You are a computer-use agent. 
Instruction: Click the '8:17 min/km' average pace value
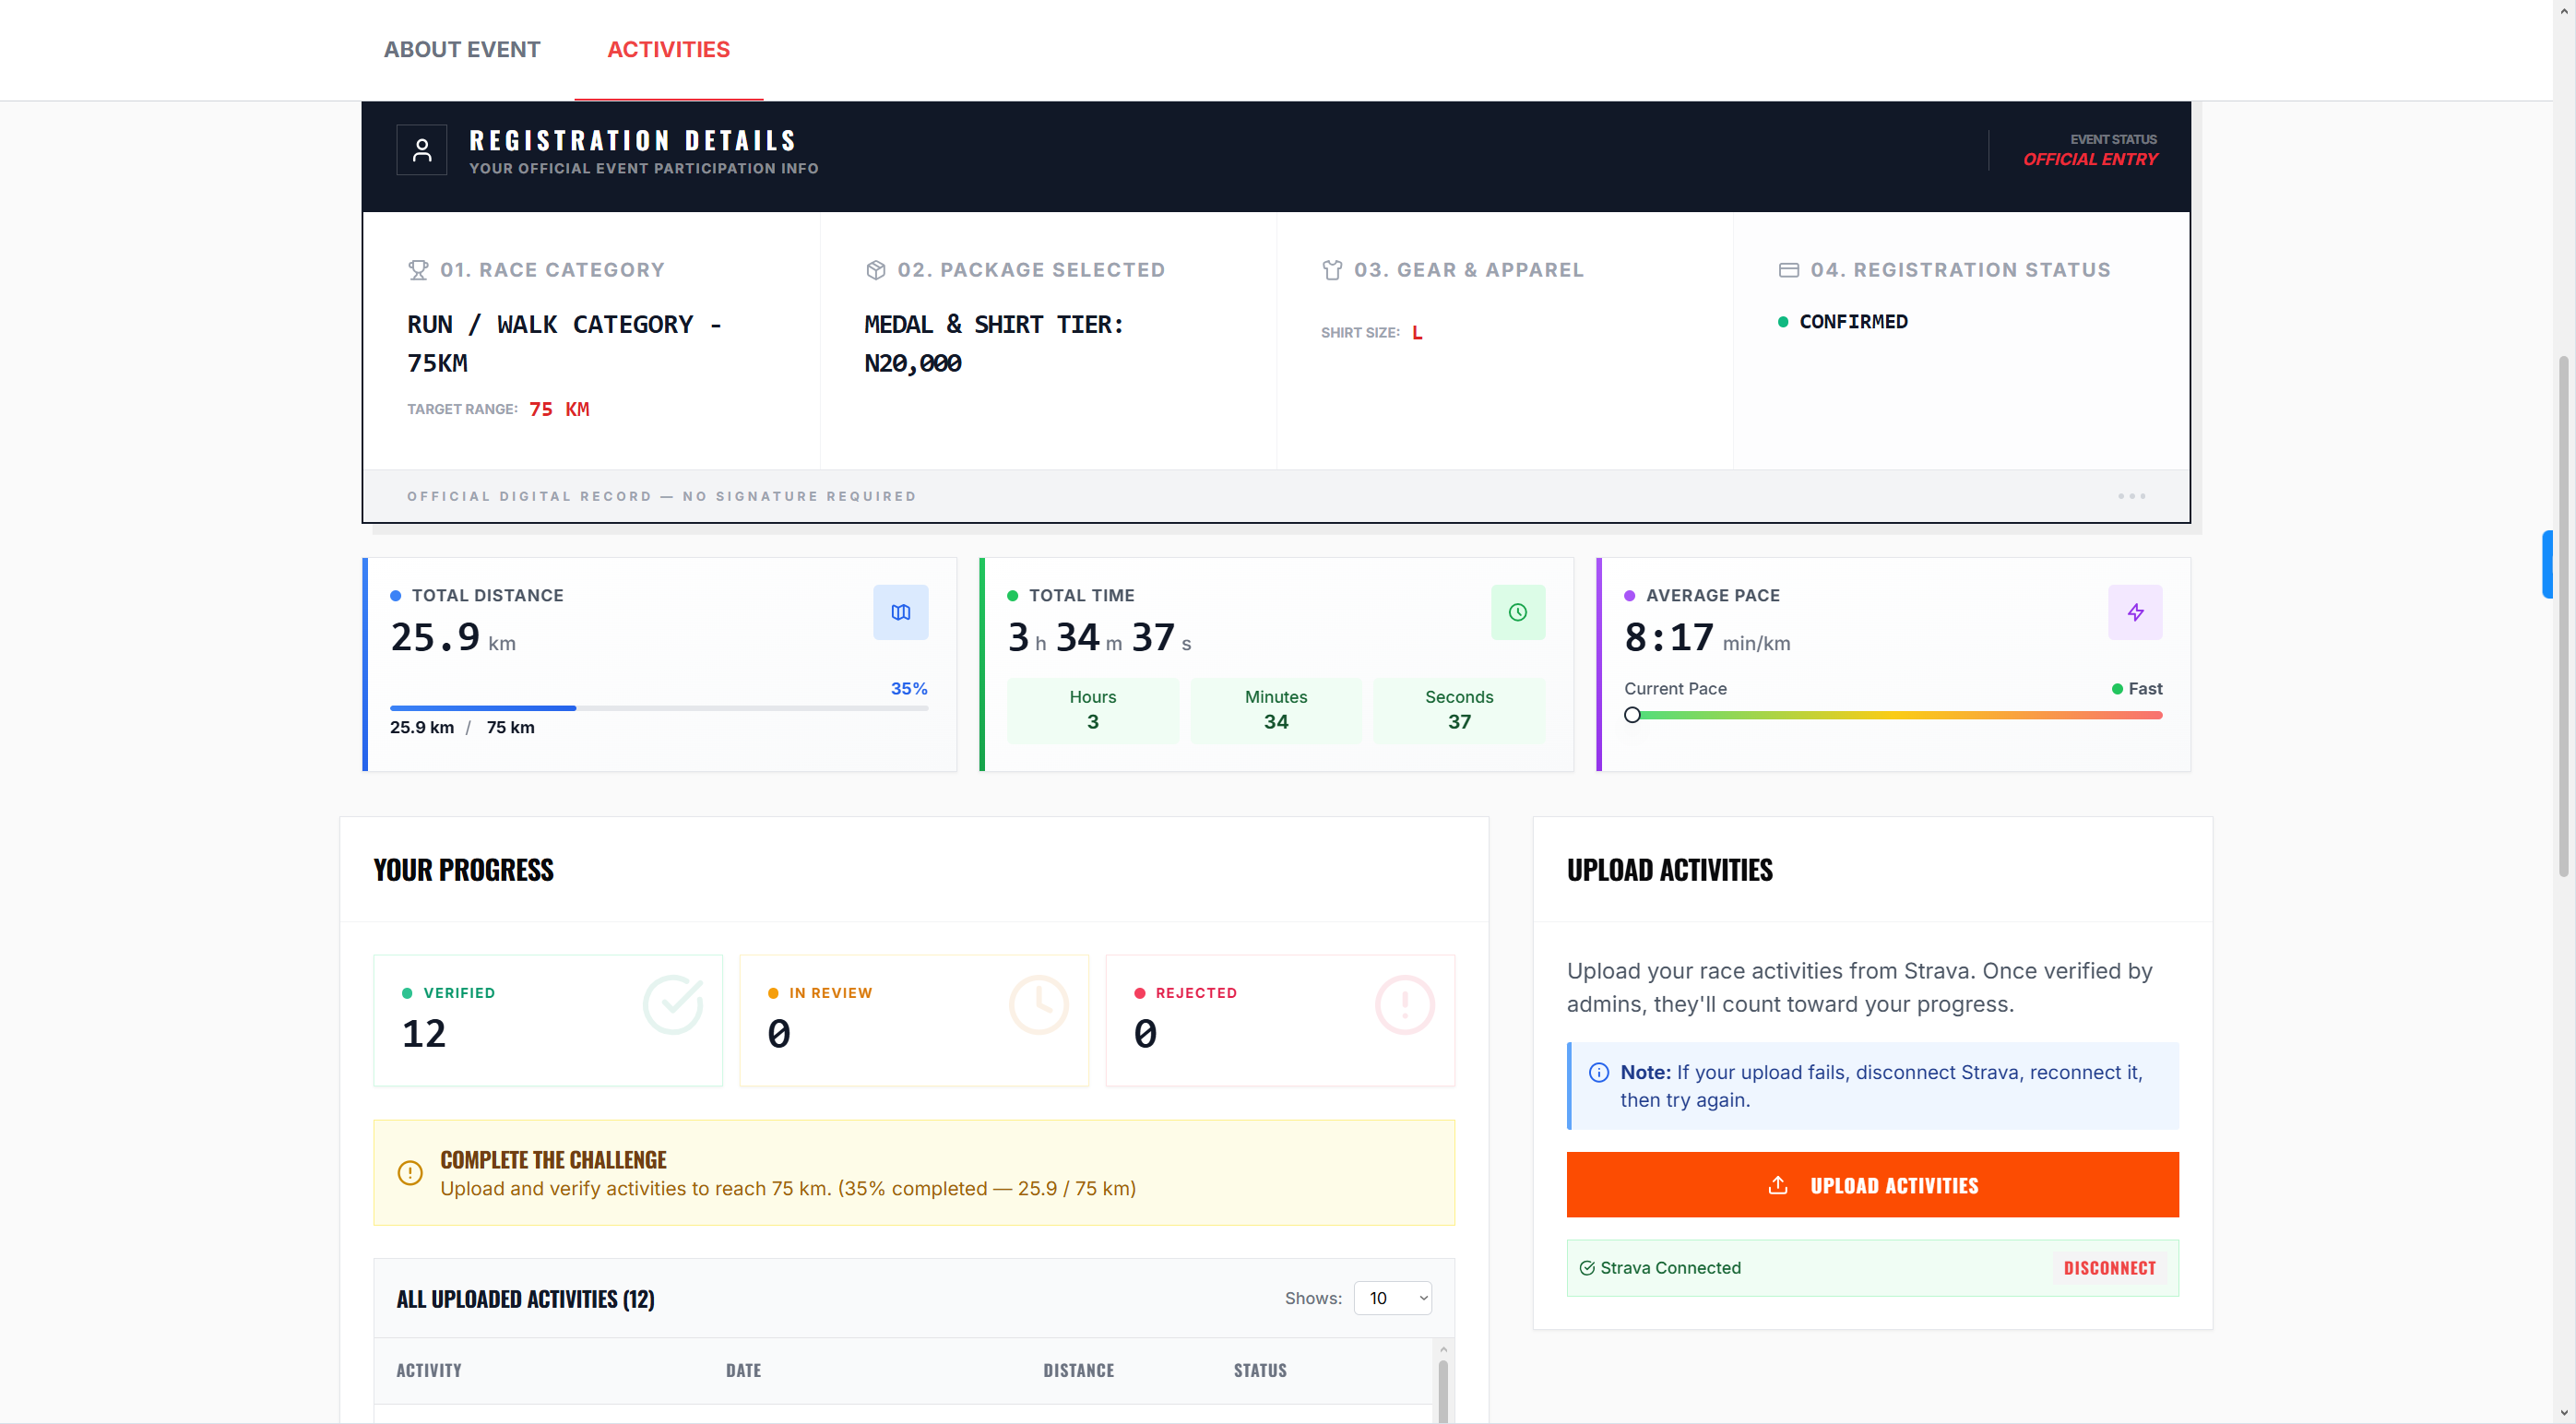[1707, 638]
